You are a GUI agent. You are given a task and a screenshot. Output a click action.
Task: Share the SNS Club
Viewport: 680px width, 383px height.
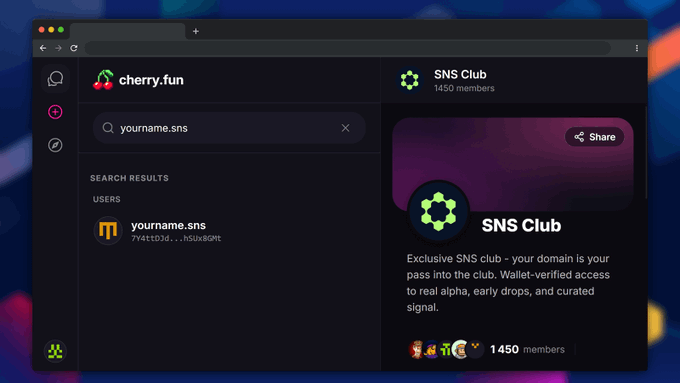(595, 137)
